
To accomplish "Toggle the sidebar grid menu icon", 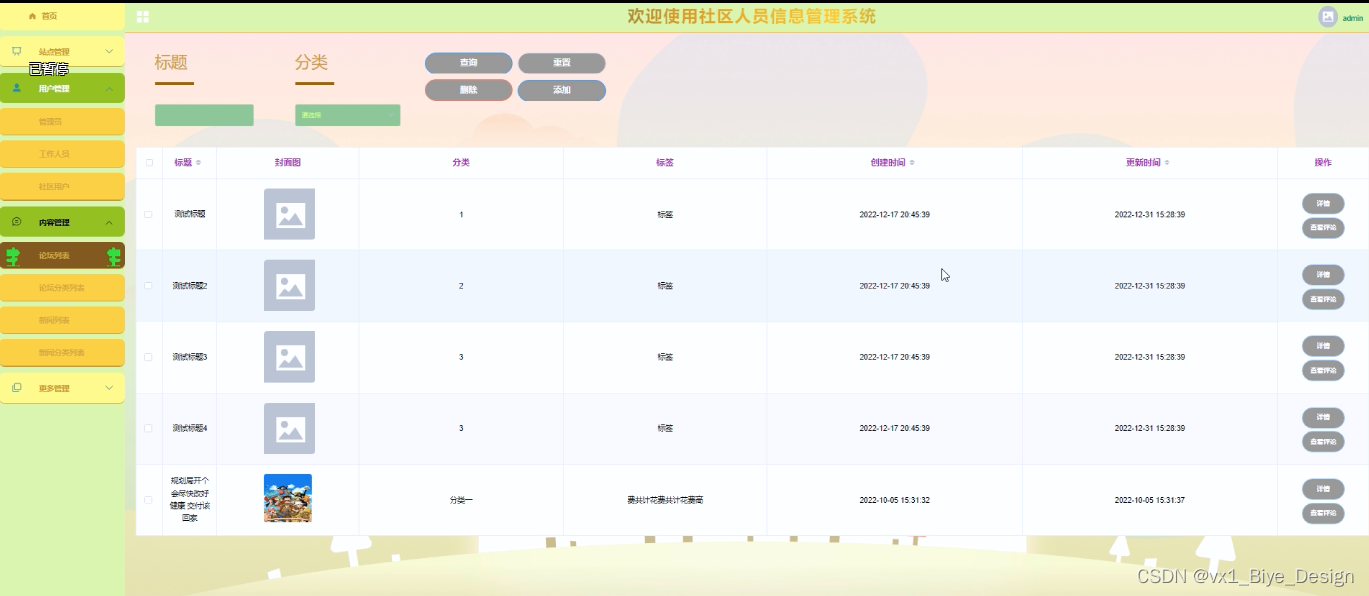I will pos(143,17).
